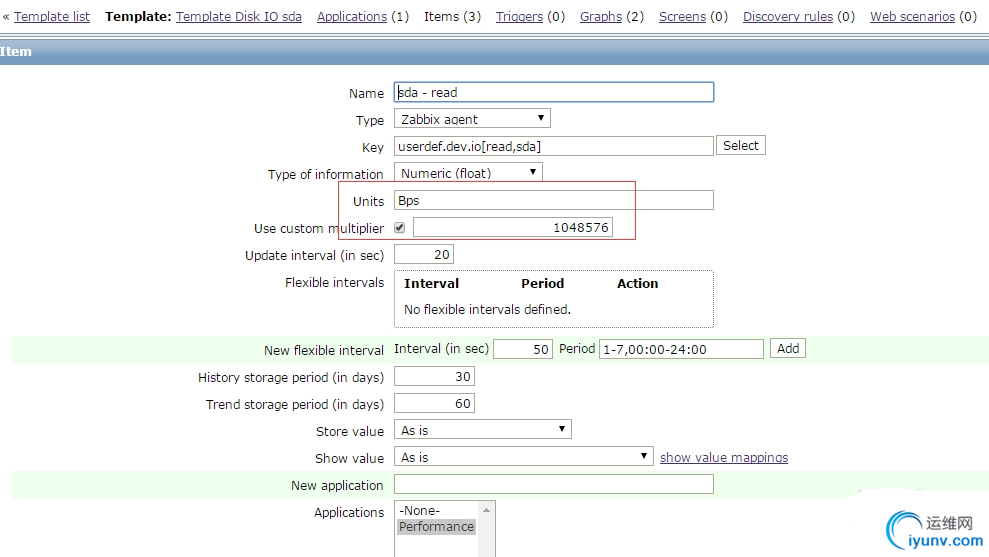Click the multiplier value field 1048576
Viewport: 989px width, 557px height.
(x=513, y=227)
